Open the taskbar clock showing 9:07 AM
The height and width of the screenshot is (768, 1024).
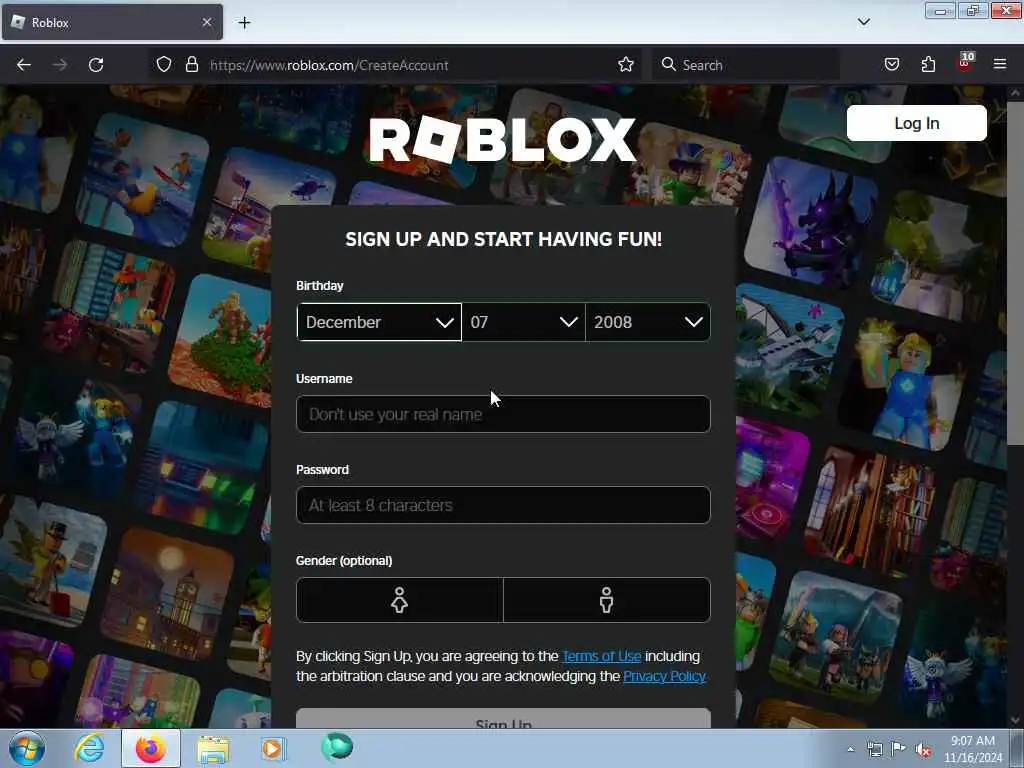click(972, 749)
